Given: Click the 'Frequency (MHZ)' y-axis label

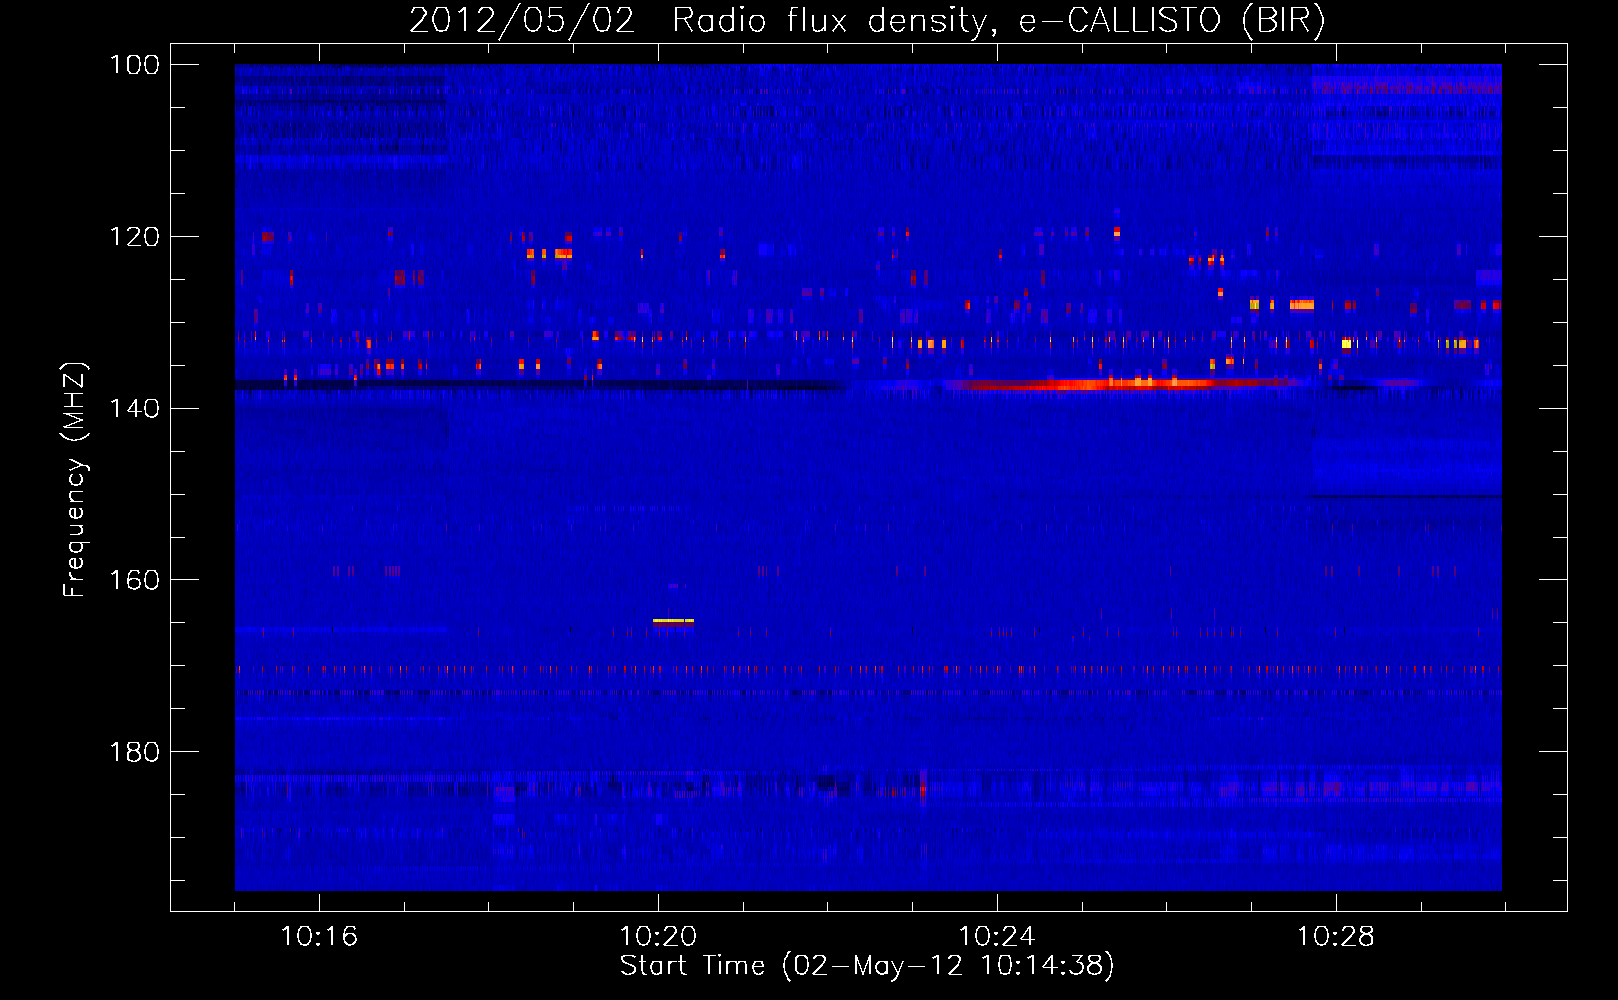Looking at the screenshot, I should click(75, 480).
